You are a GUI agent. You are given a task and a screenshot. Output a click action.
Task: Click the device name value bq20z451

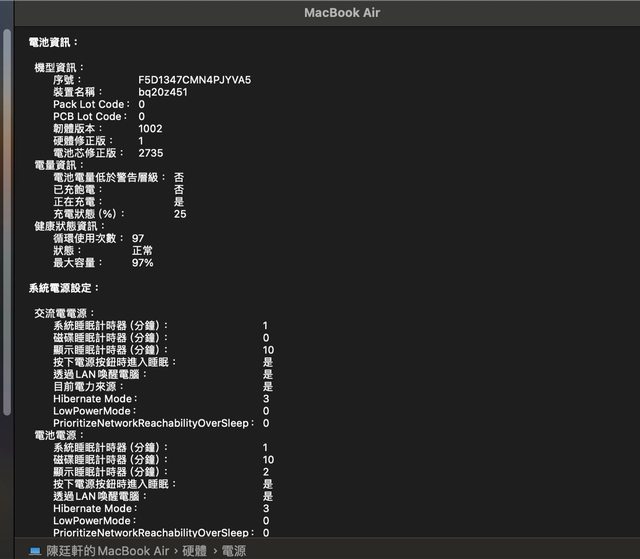(x=163, y=92)
